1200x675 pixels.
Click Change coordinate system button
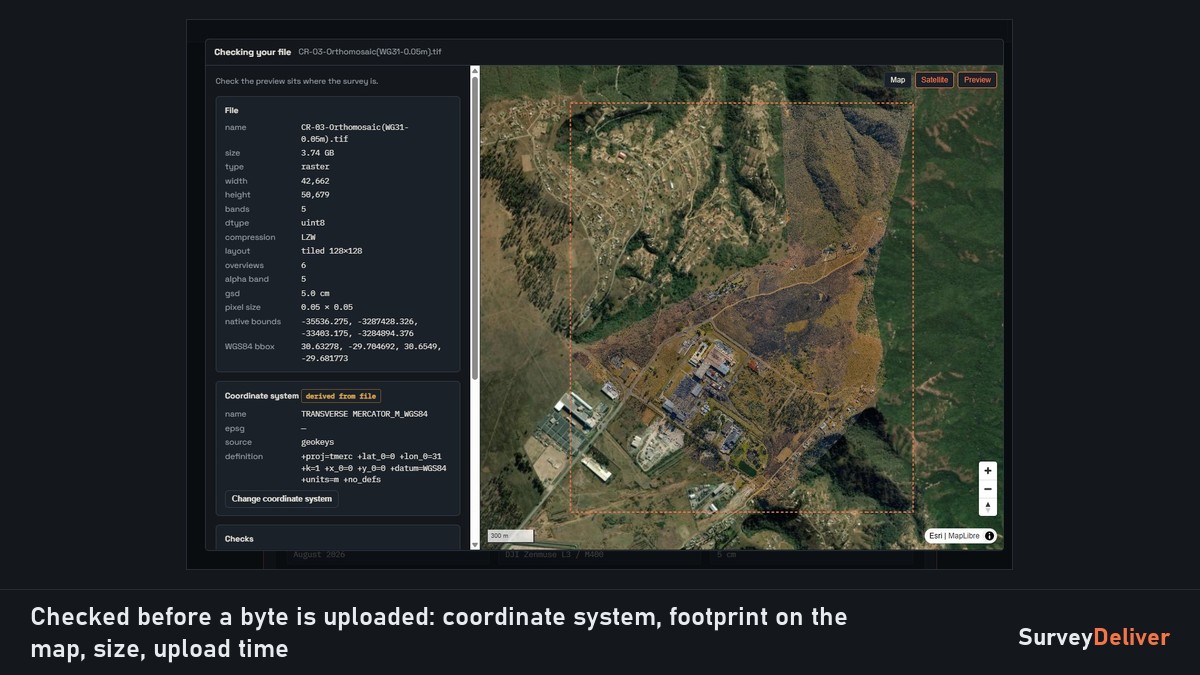(282, 499)
